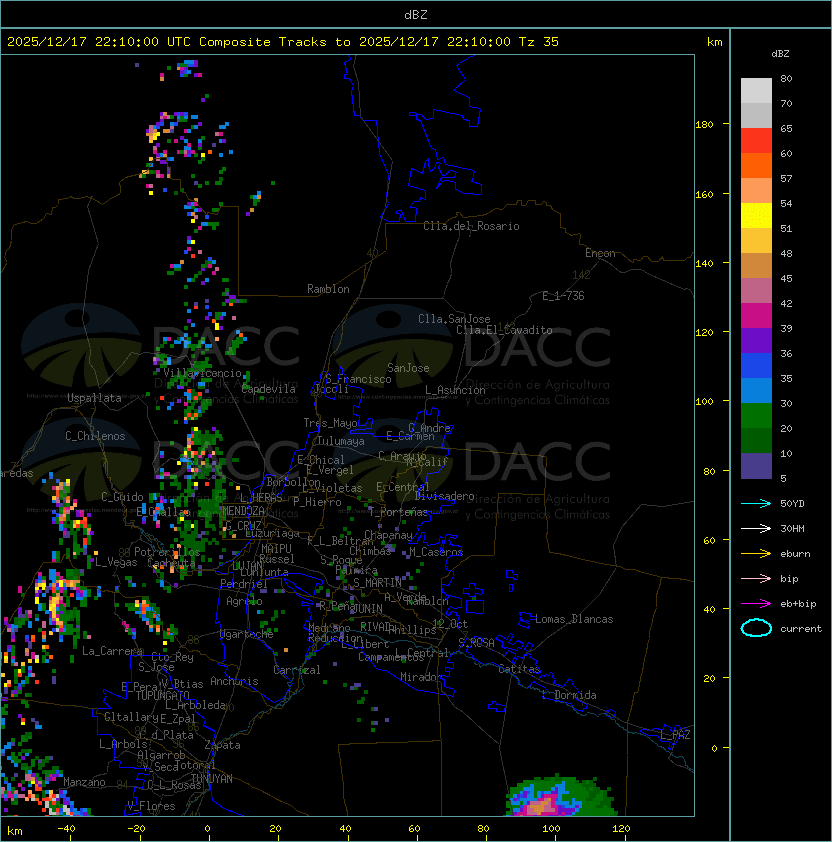Viewport: 832px width, 842px height.
Task: Click the Tulumaya map label
Action: click(341, 441)
